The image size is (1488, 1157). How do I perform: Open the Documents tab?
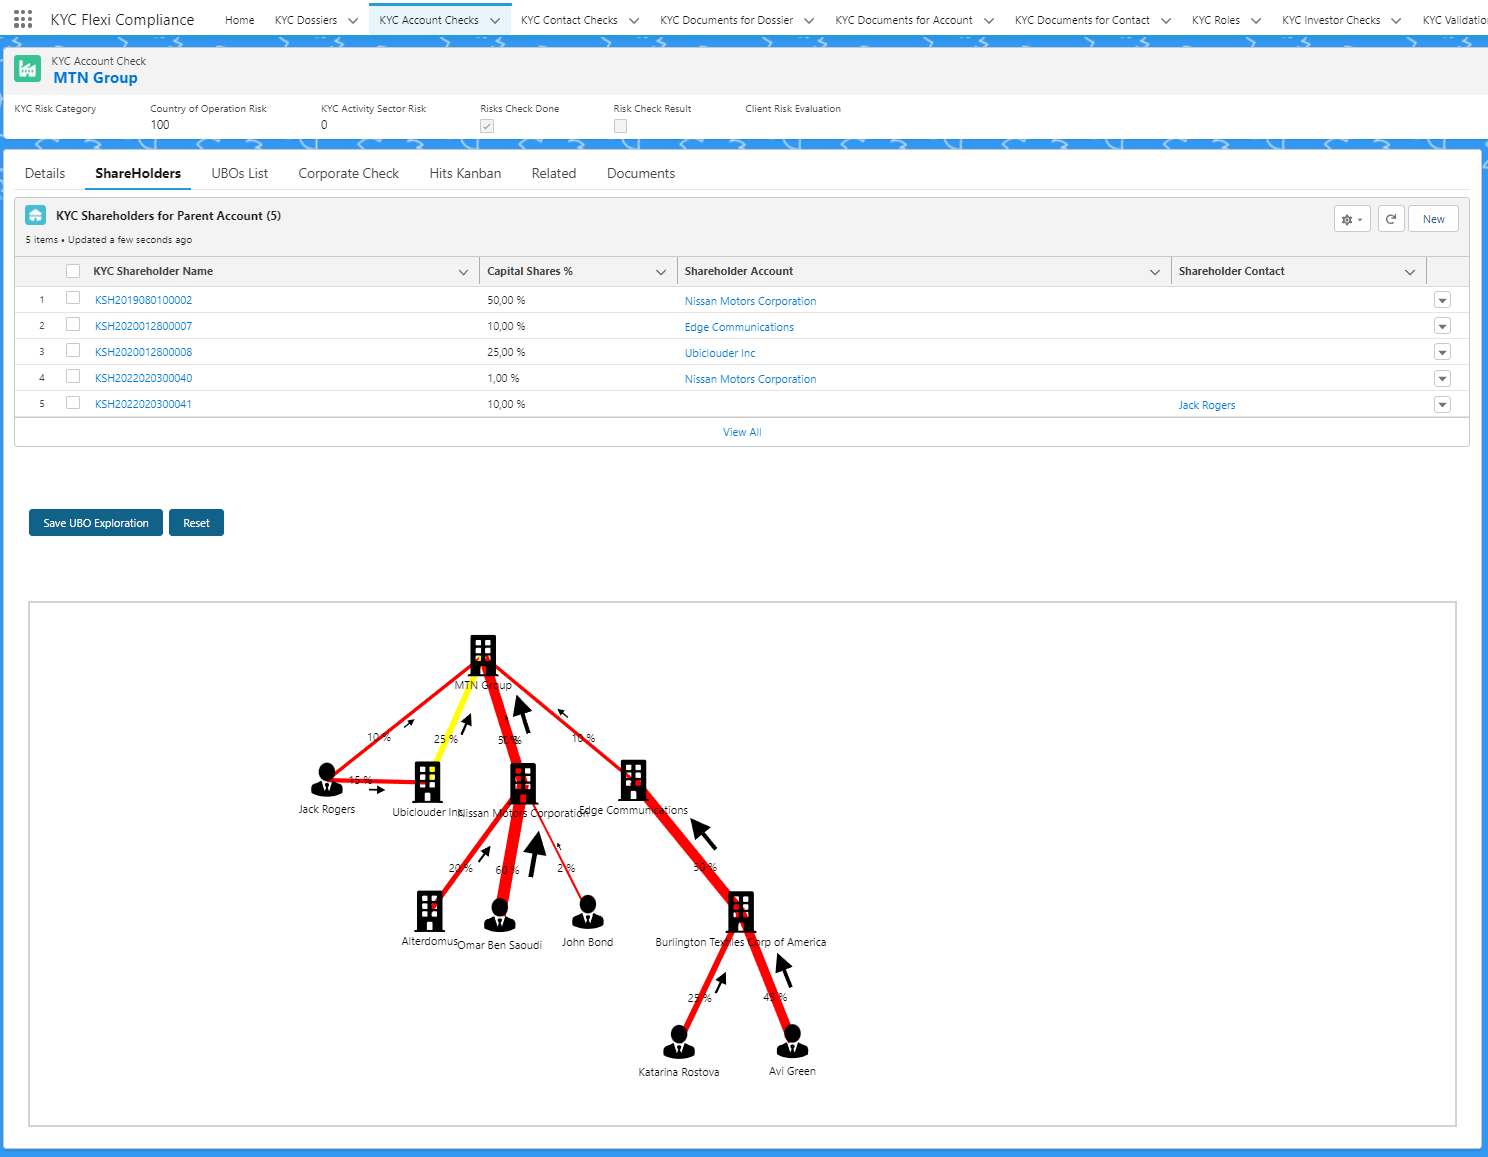pyautogui.click(x=641, y=173)
